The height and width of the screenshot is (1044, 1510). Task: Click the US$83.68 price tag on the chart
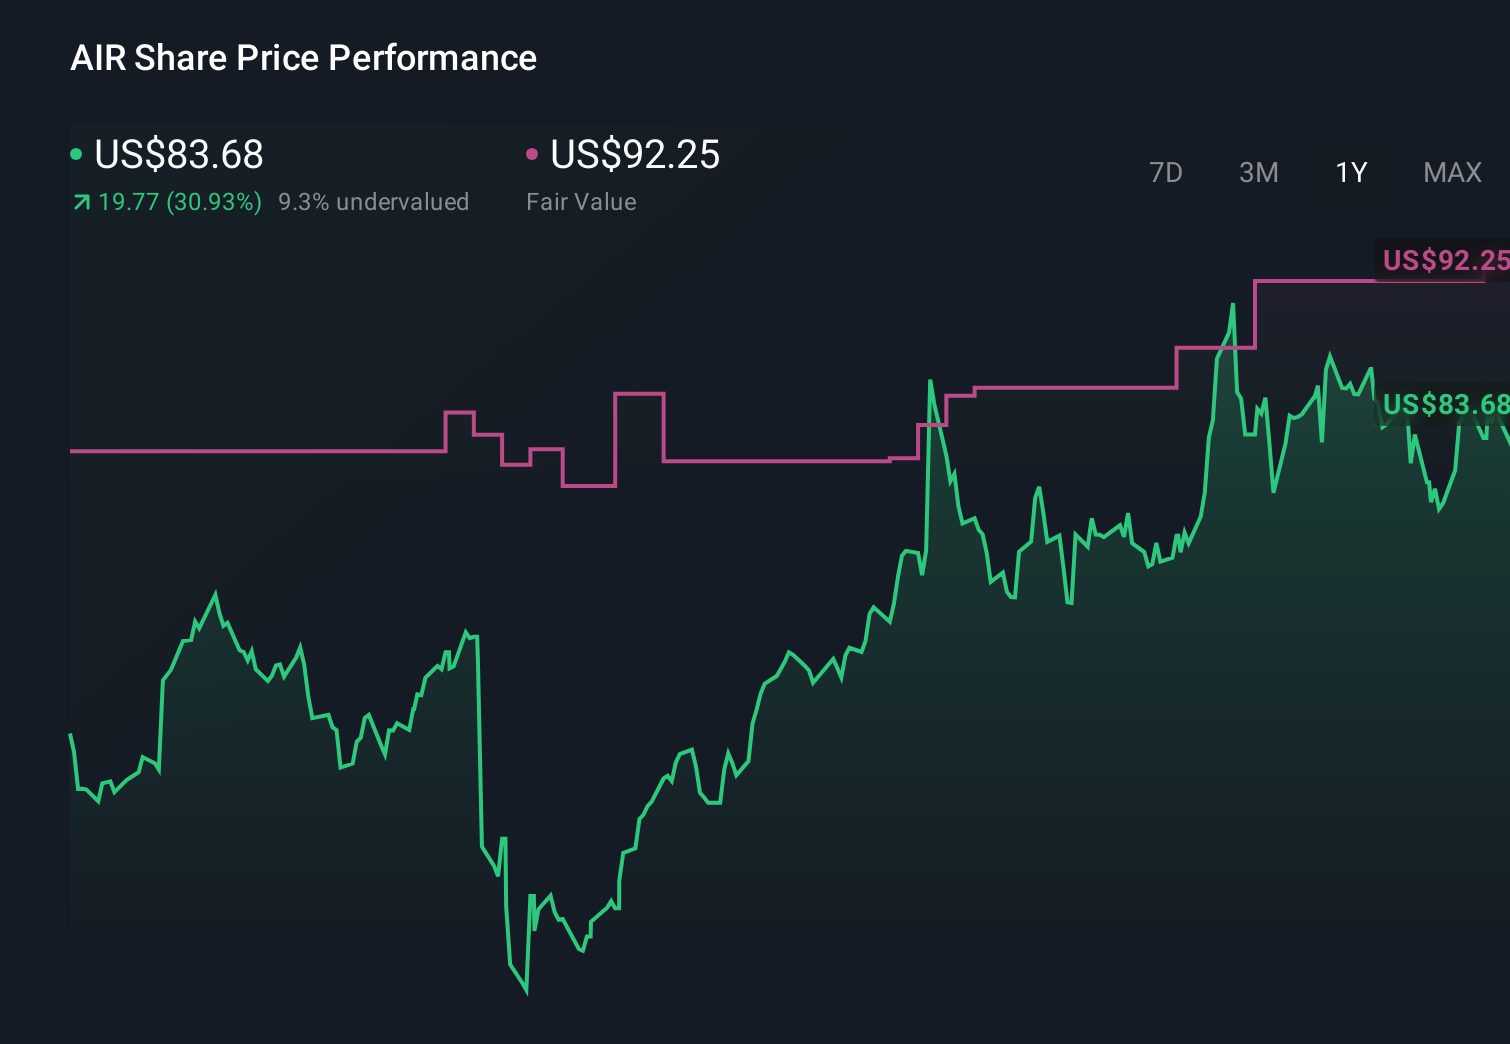(1445, 405)
